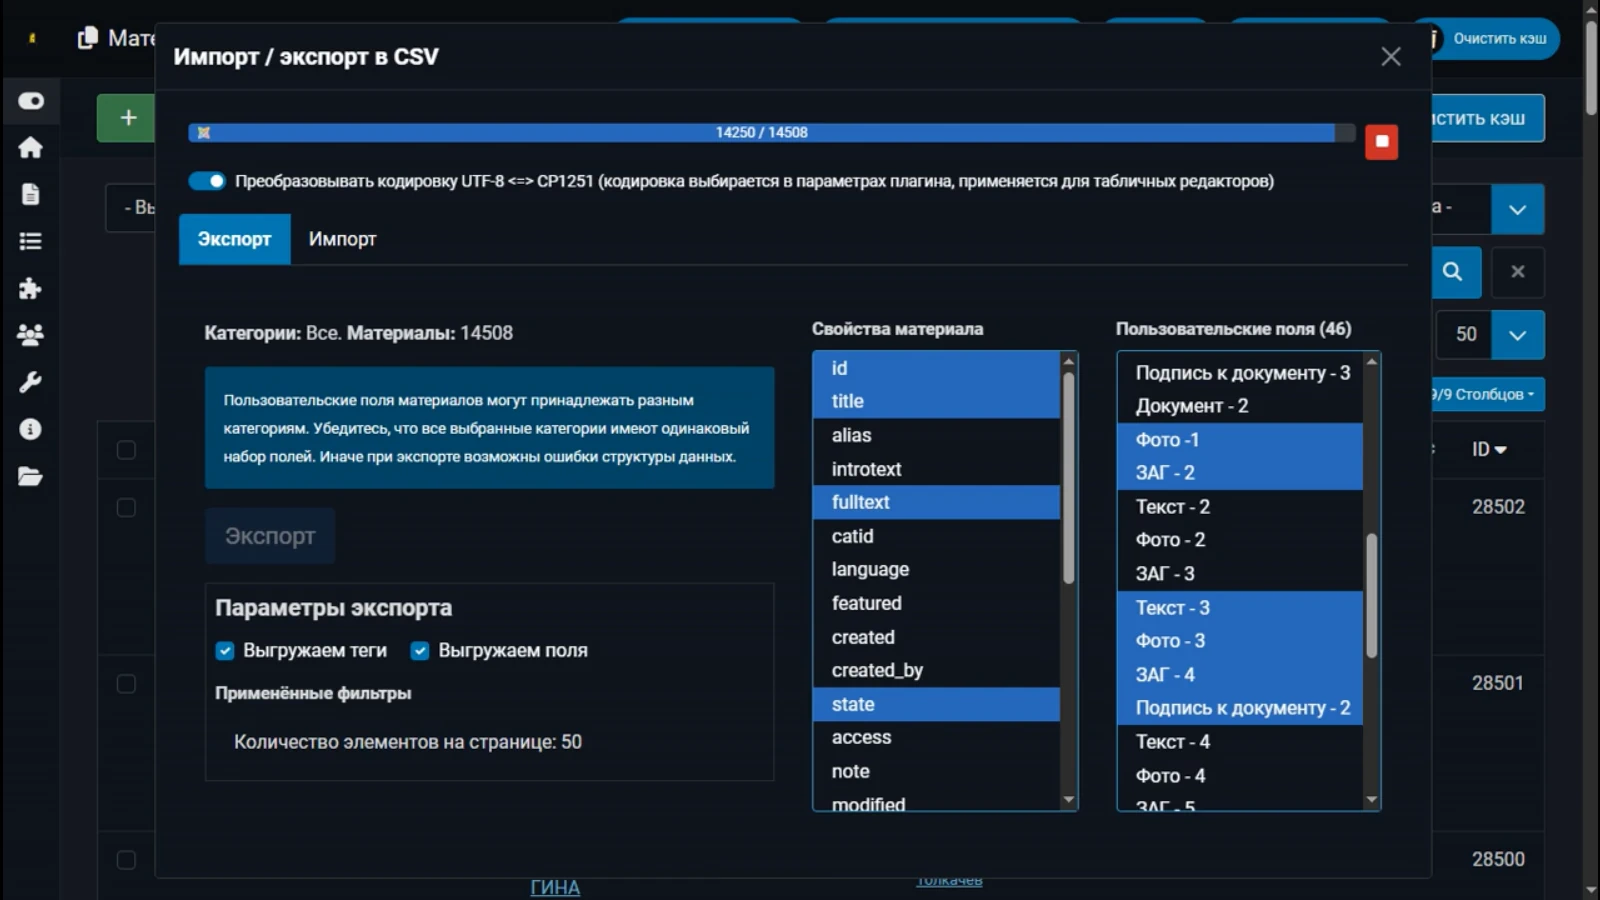
Task: Click the list menu icon in sidebar
Action: [30, 241]
